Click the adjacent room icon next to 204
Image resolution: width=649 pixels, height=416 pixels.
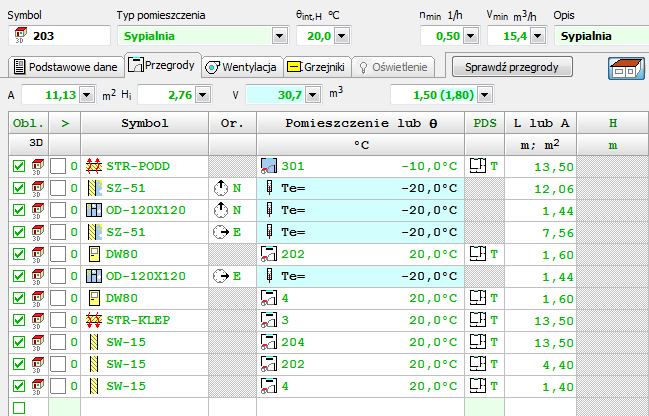tap(269, 342)
